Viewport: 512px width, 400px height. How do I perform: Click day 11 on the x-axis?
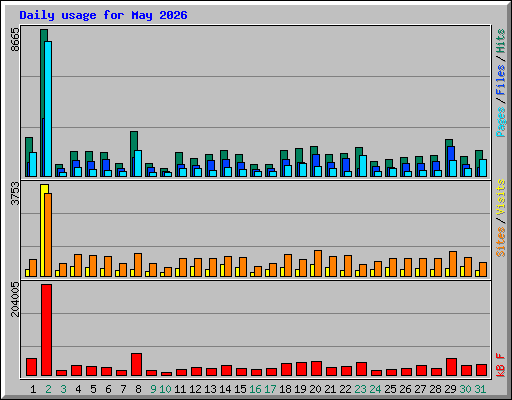(x=180, y=389)
